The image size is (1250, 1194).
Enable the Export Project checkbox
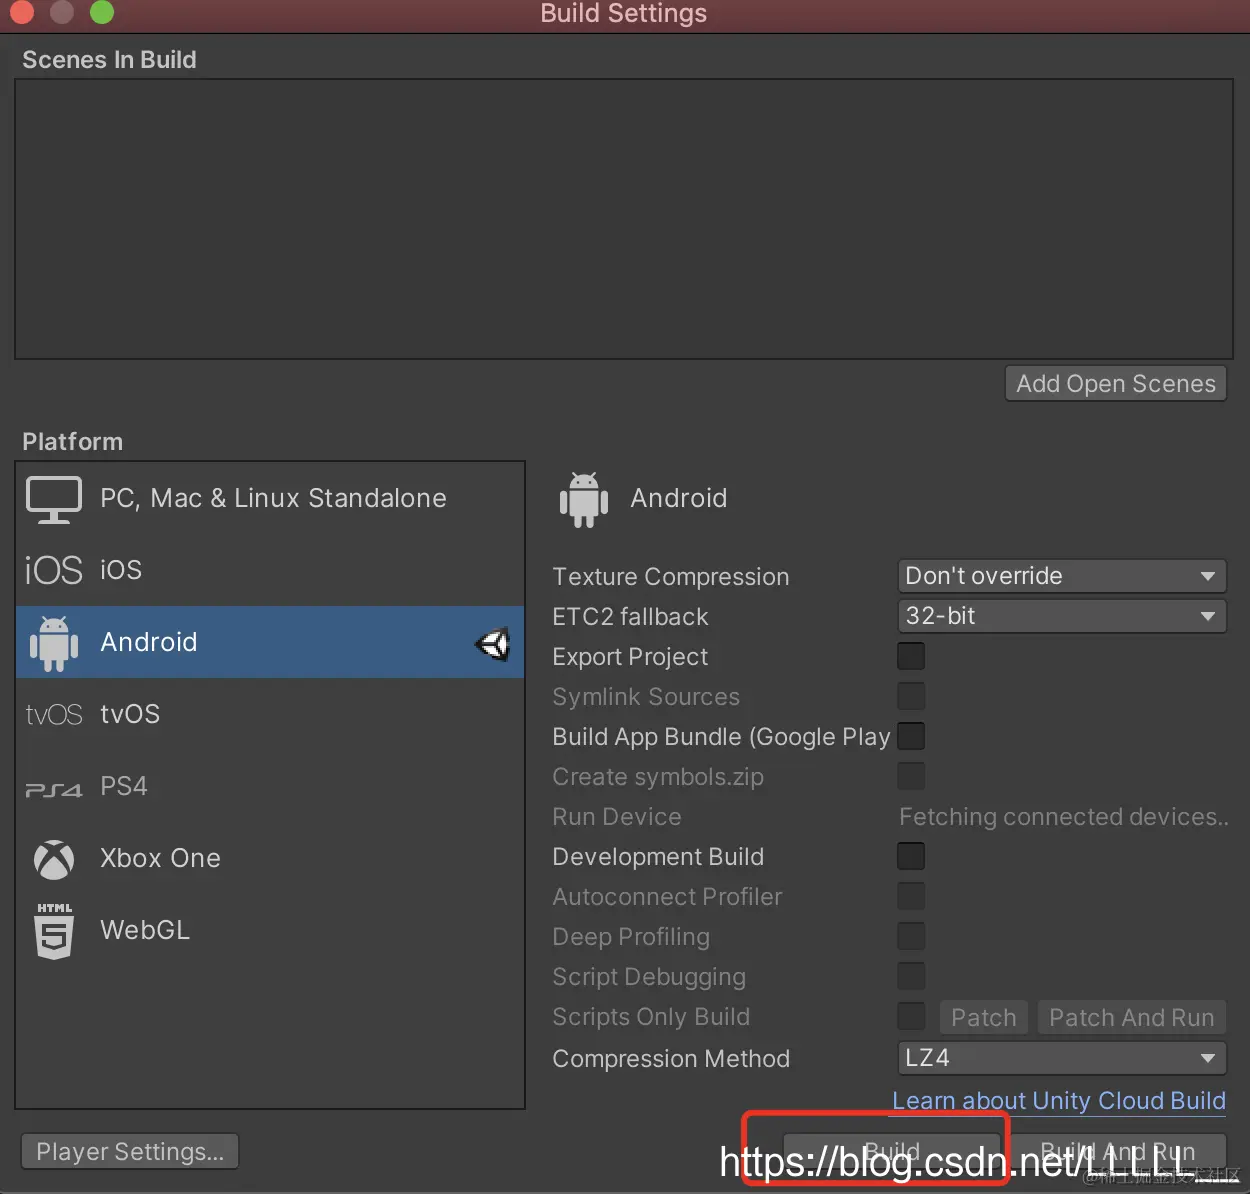tap(911, 656)
